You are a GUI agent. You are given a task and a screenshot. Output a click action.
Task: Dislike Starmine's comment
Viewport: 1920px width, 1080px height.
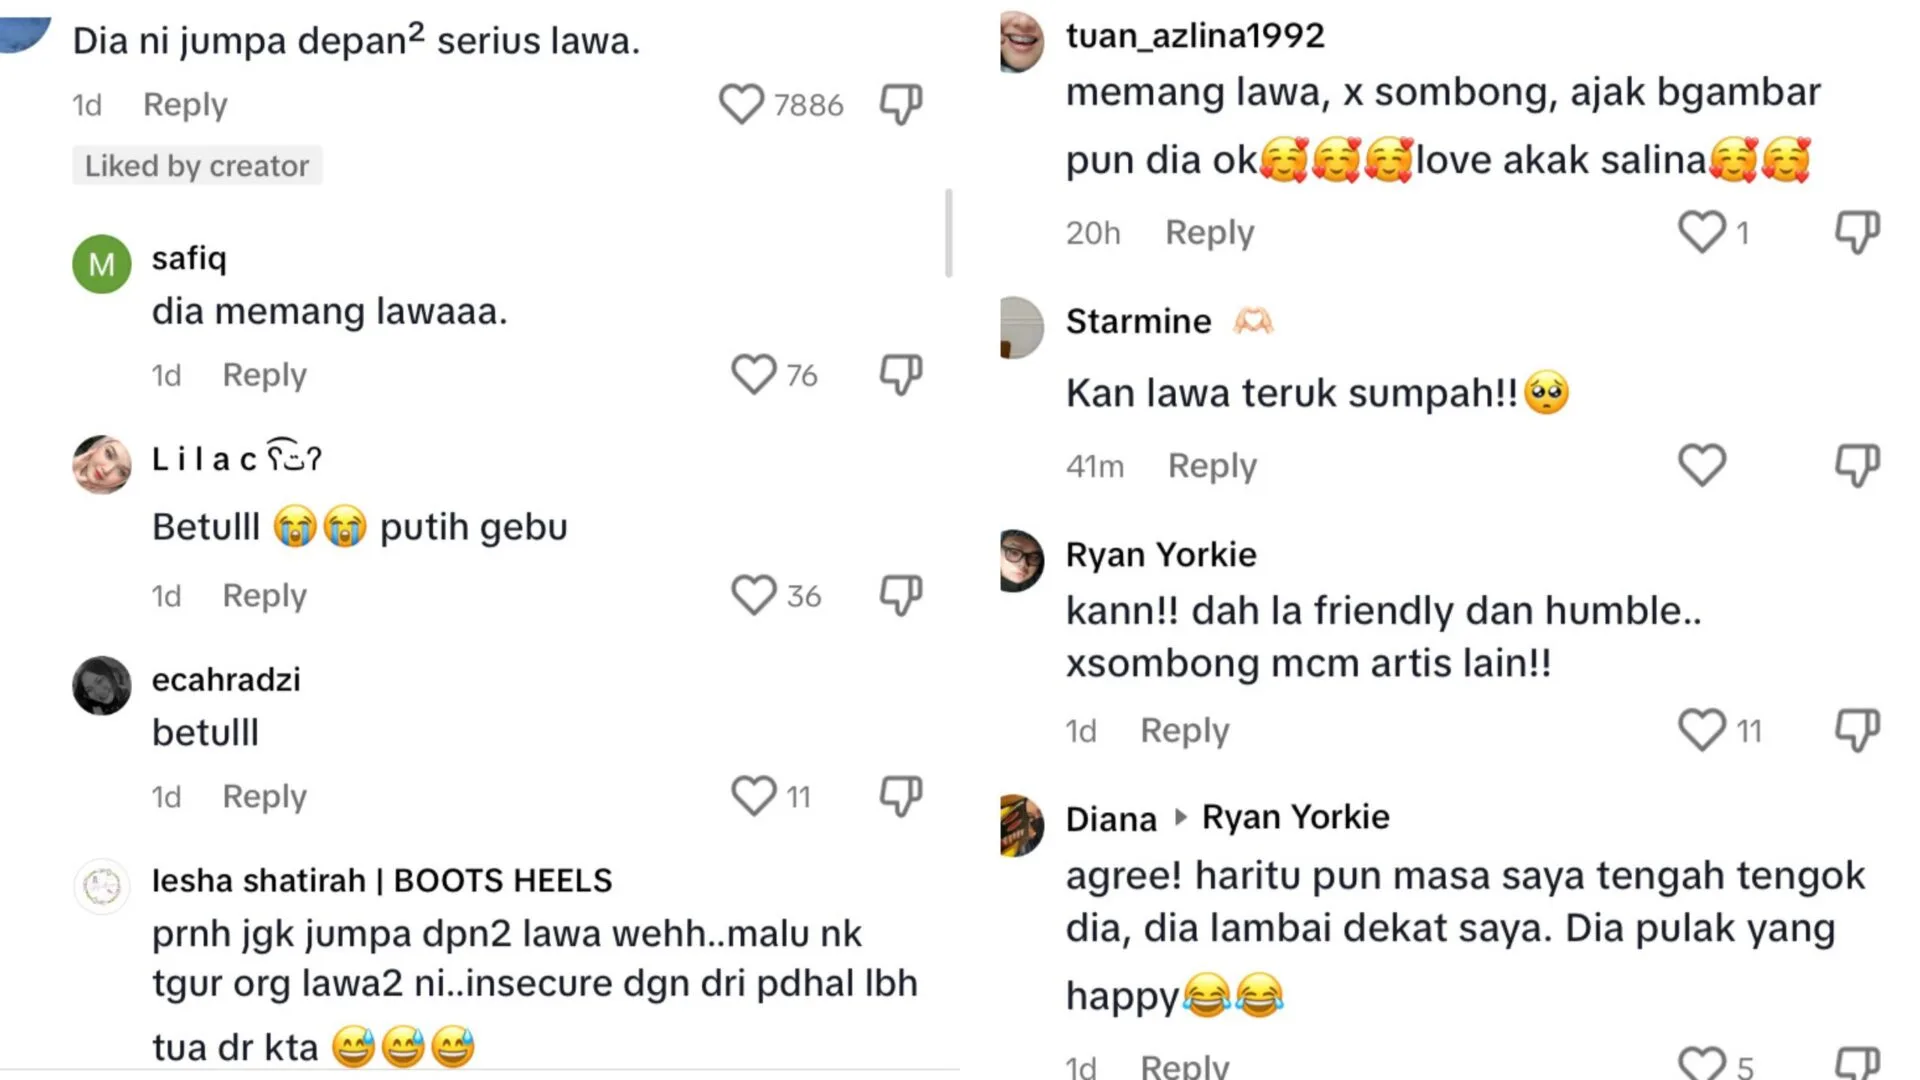1857,465
